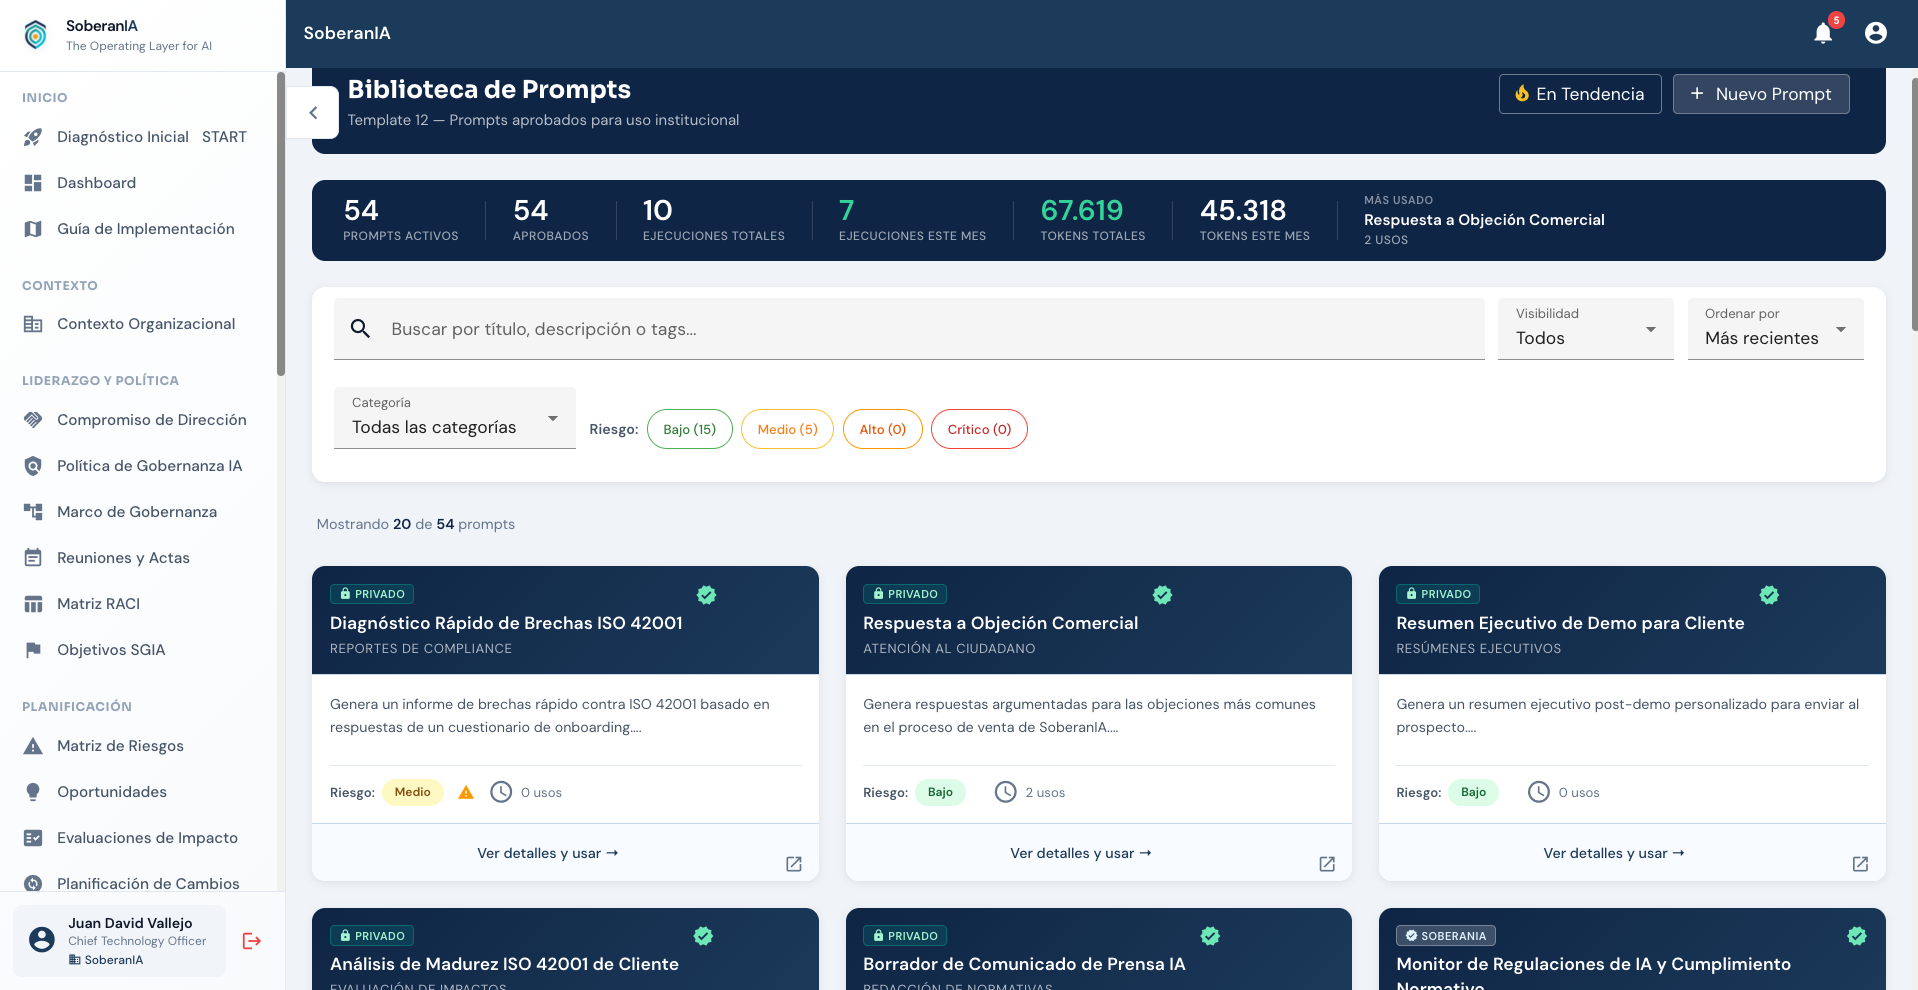1918x990 pixels.
Task: Open Contexto Organizacional in the sidebar
Action: (138, 324)
